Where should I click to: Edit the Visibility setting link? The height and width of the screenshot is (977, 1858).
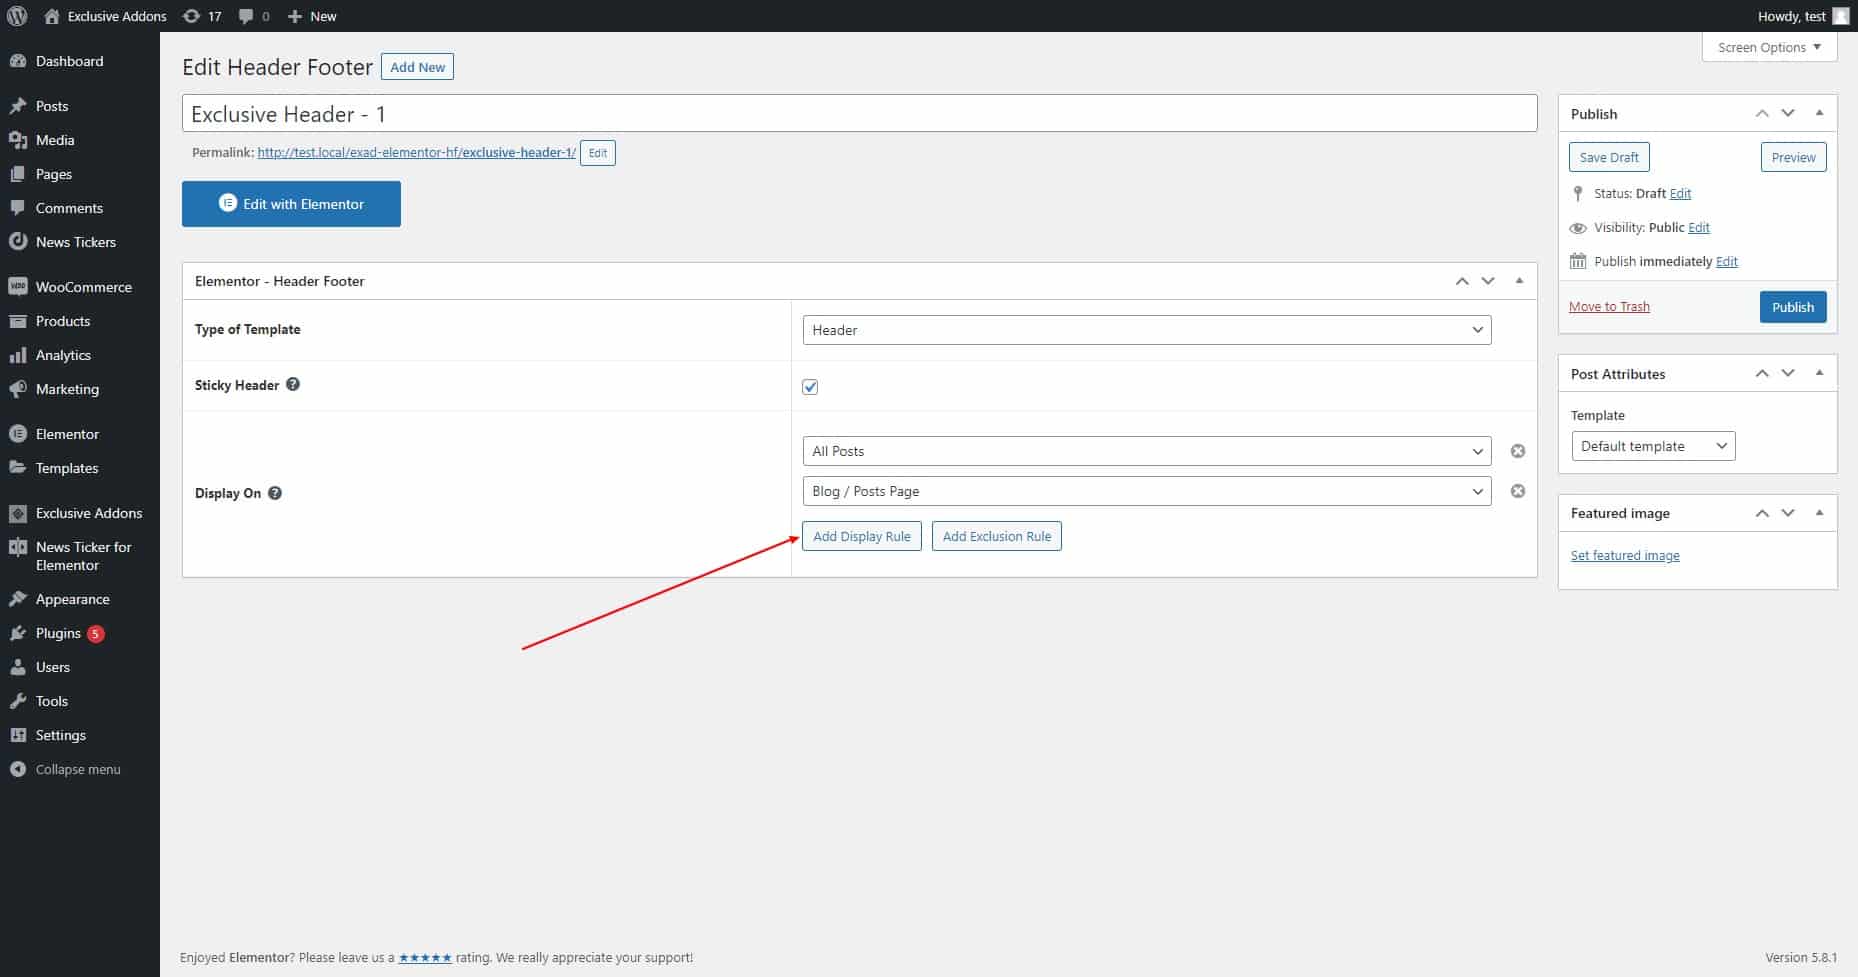(1699, 227)
